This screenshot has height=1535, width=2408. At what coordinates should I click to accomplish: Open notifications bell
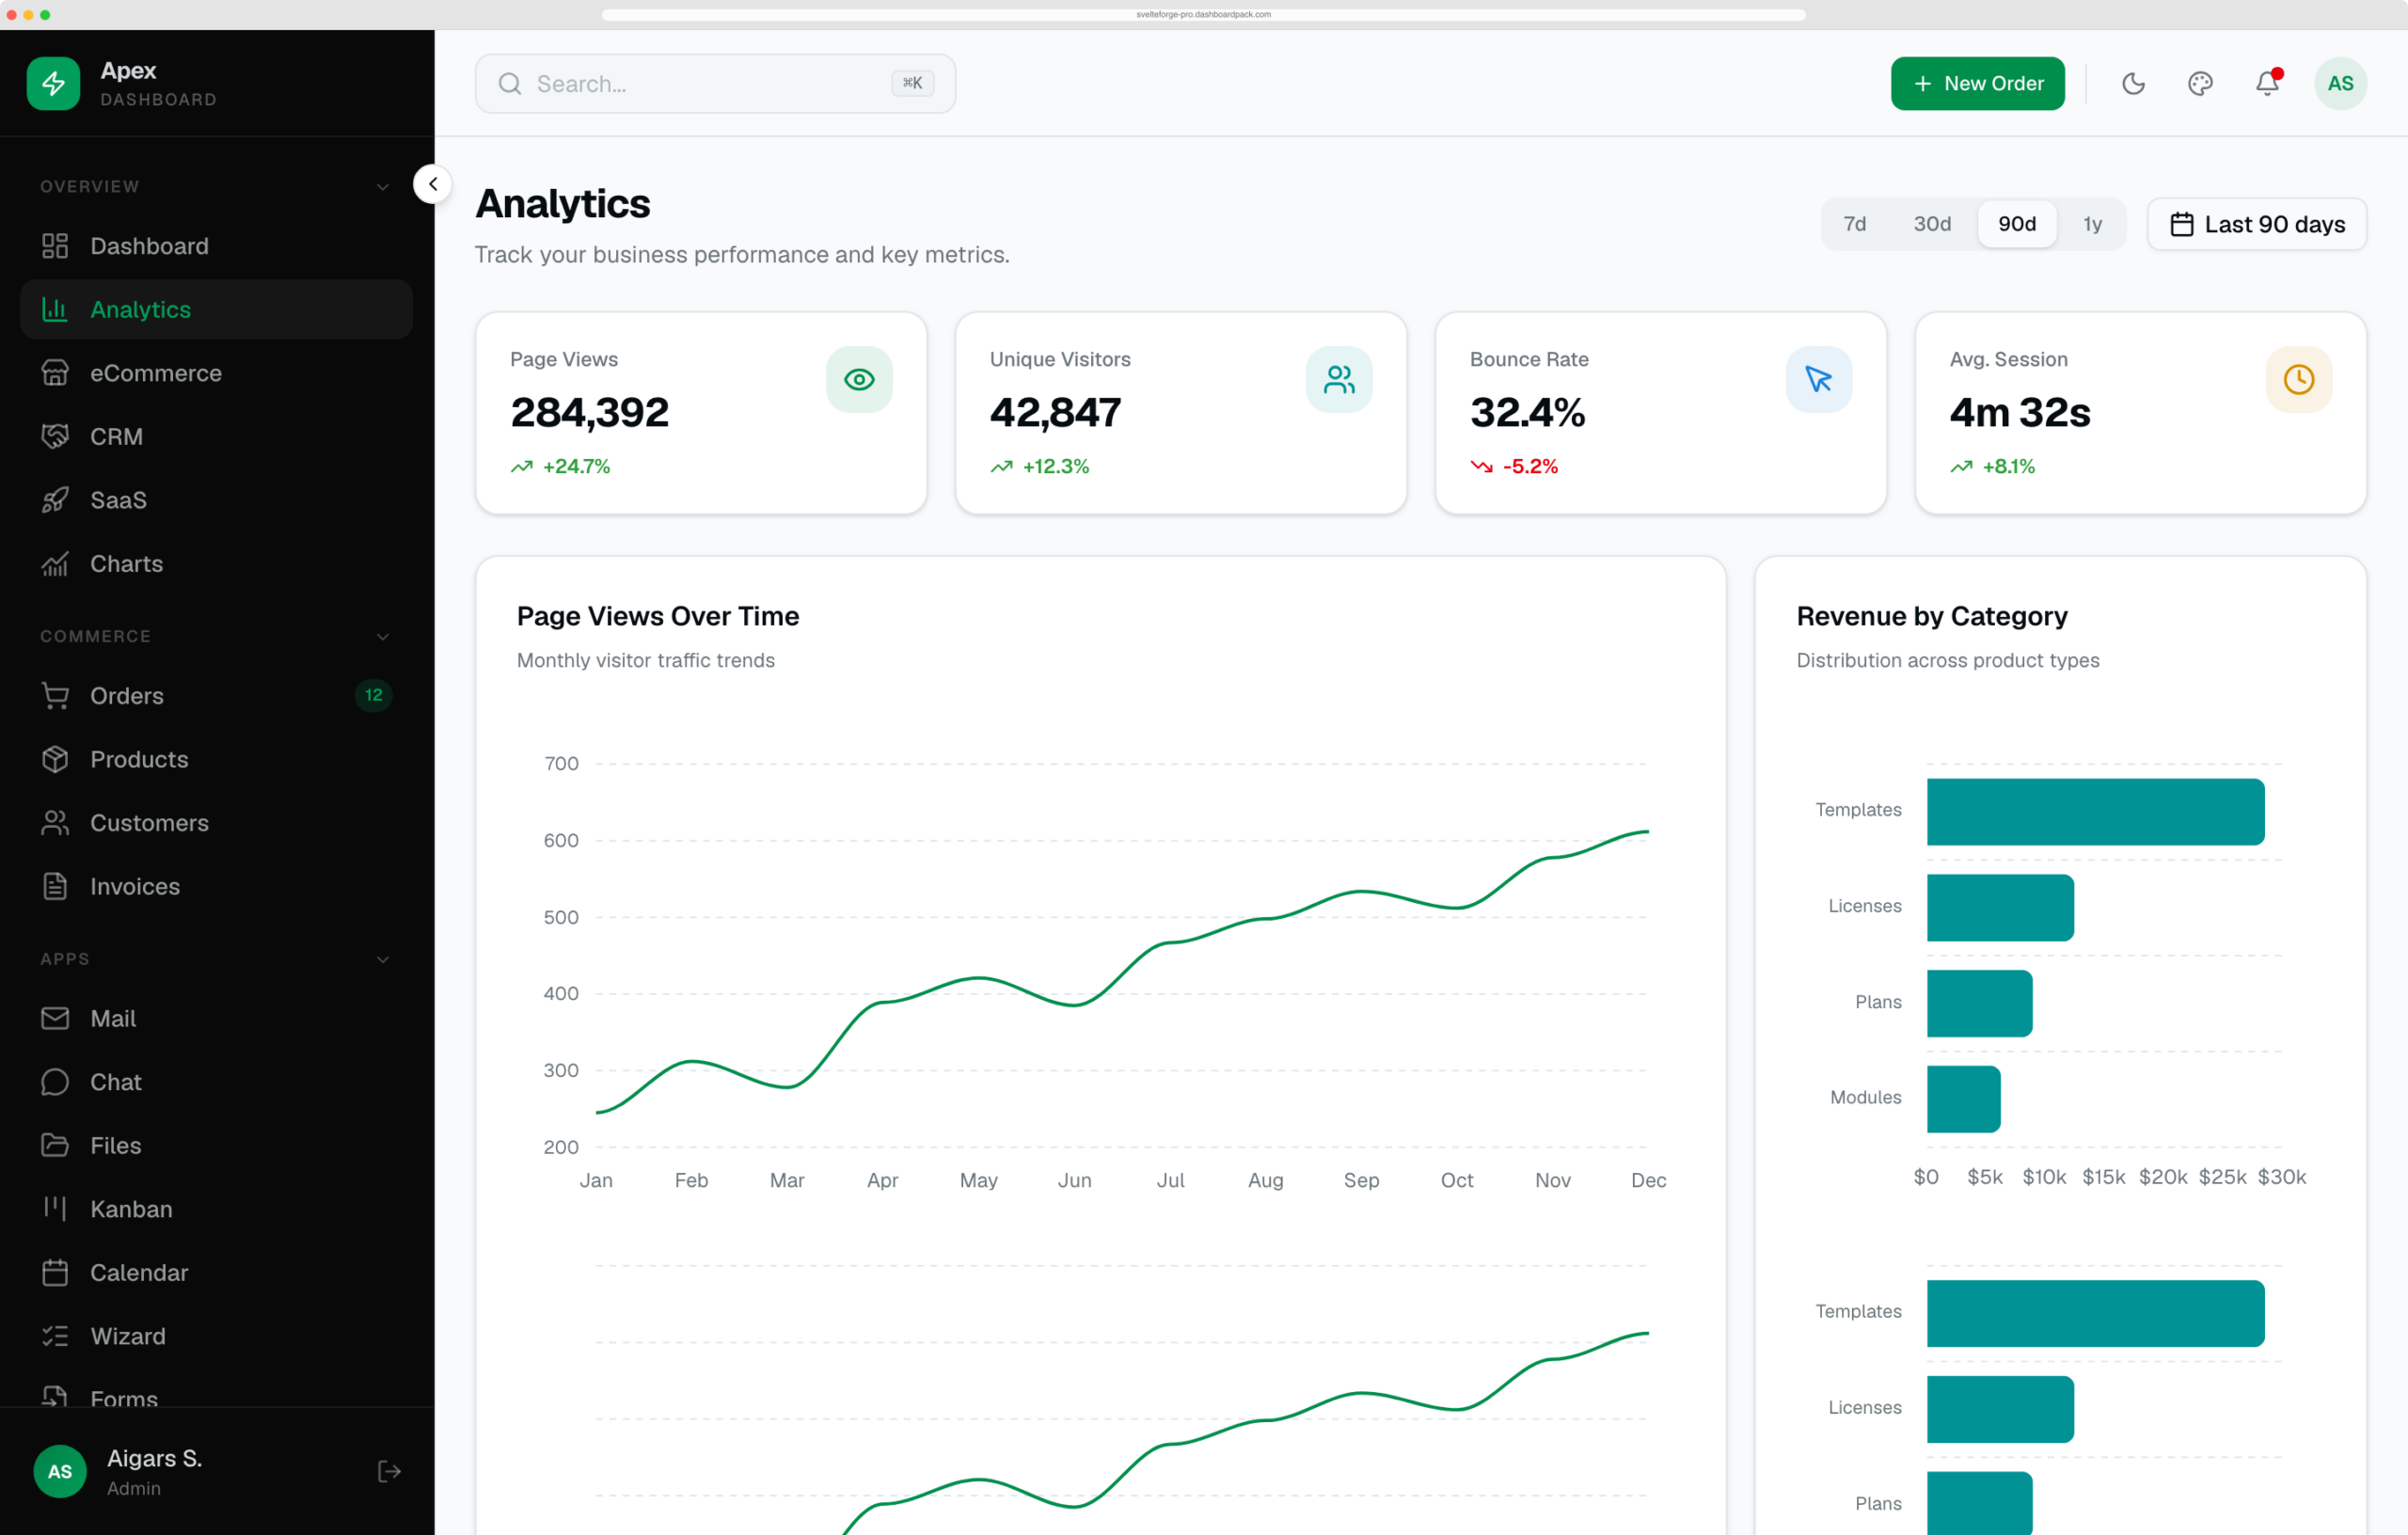(x=2267, y=84)
